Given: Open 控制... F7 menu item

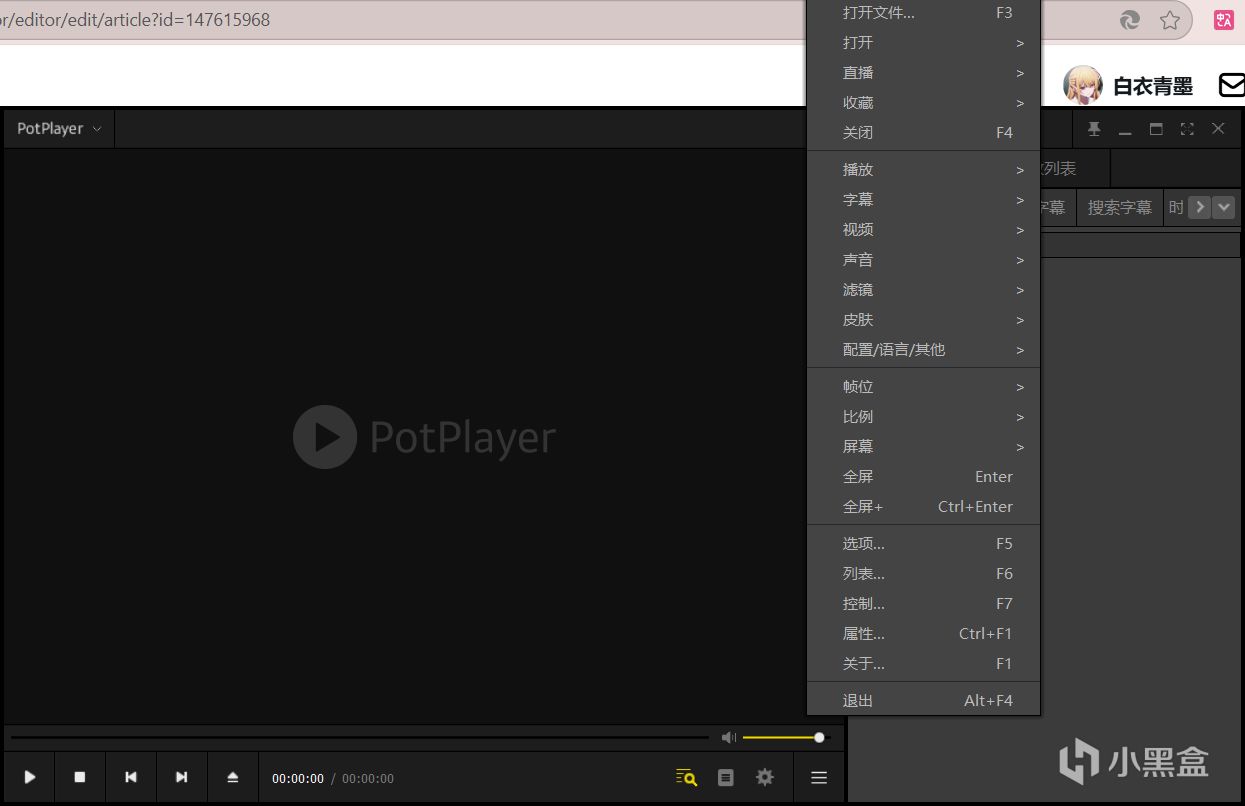Looking at the screenshot, I should click(x=924, y=604).
